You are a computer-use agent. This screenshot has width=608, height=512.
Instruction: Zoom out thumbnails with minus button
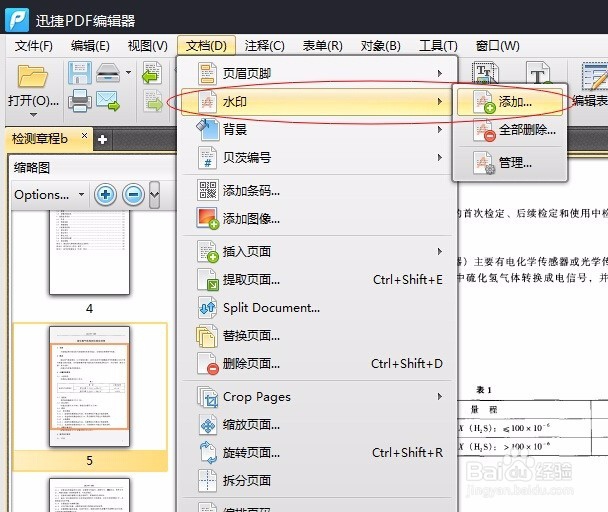point(134,194)
